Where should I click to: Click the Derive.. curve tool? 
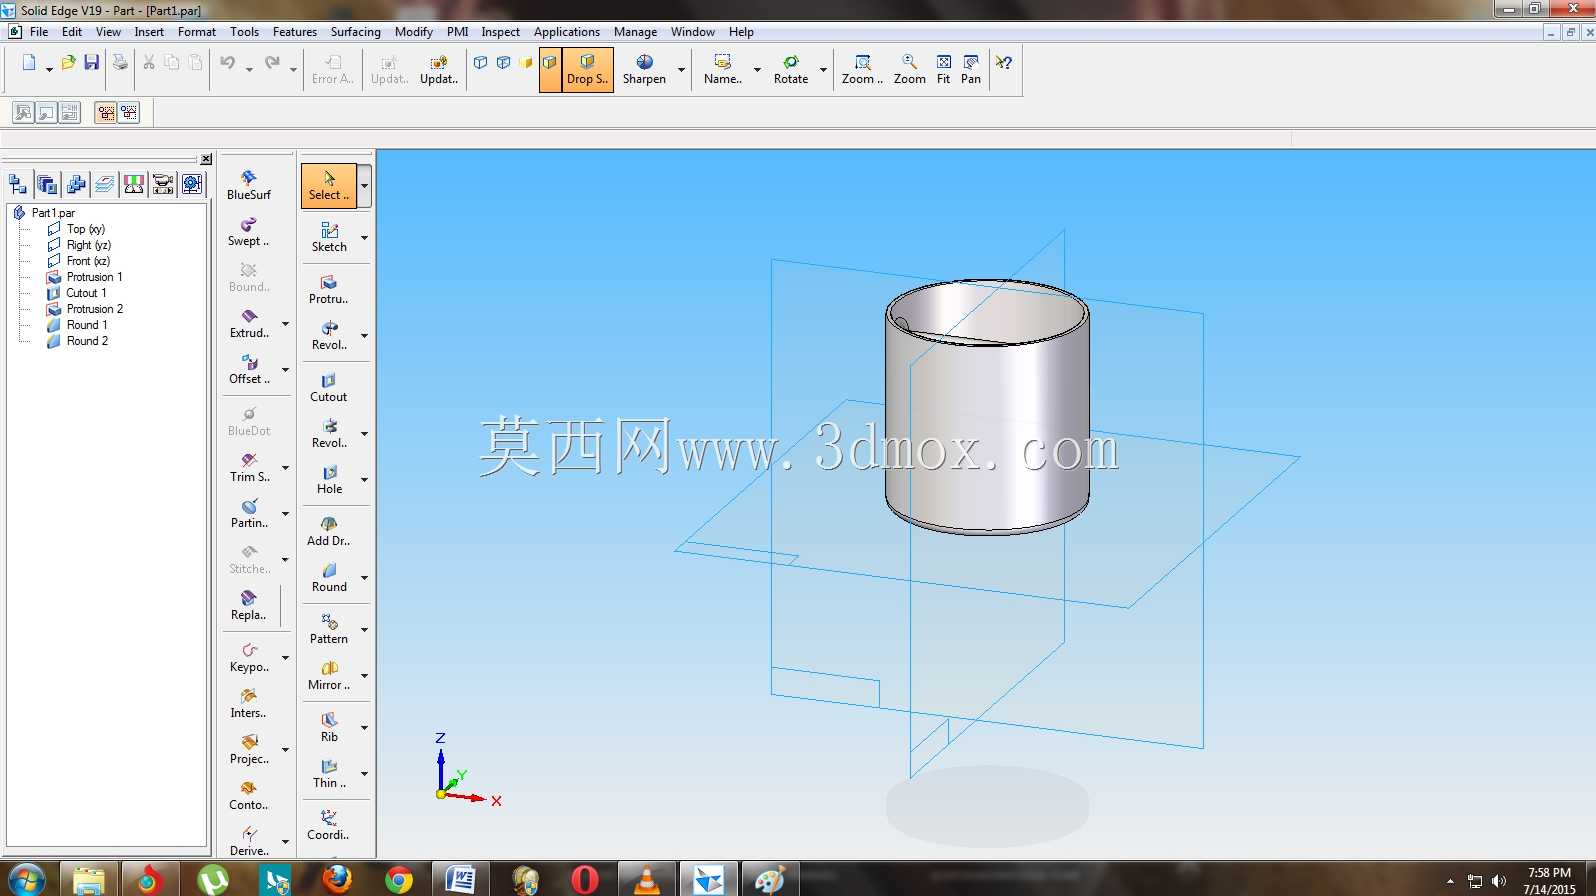(x=249, y=841)
